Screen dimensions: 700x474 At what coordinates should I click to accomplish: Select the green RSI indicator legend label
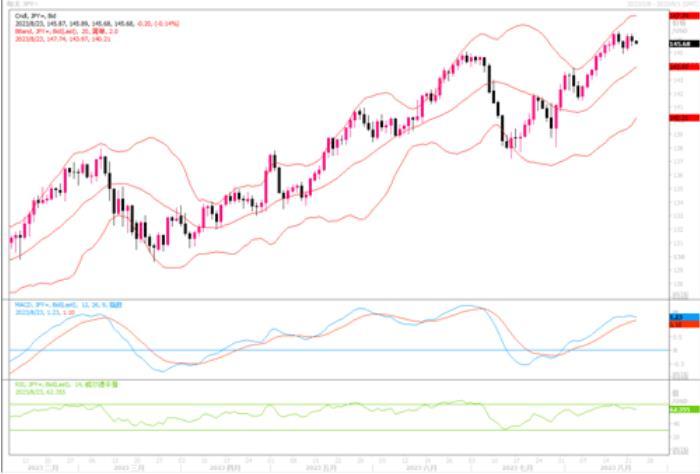point(60,384)
